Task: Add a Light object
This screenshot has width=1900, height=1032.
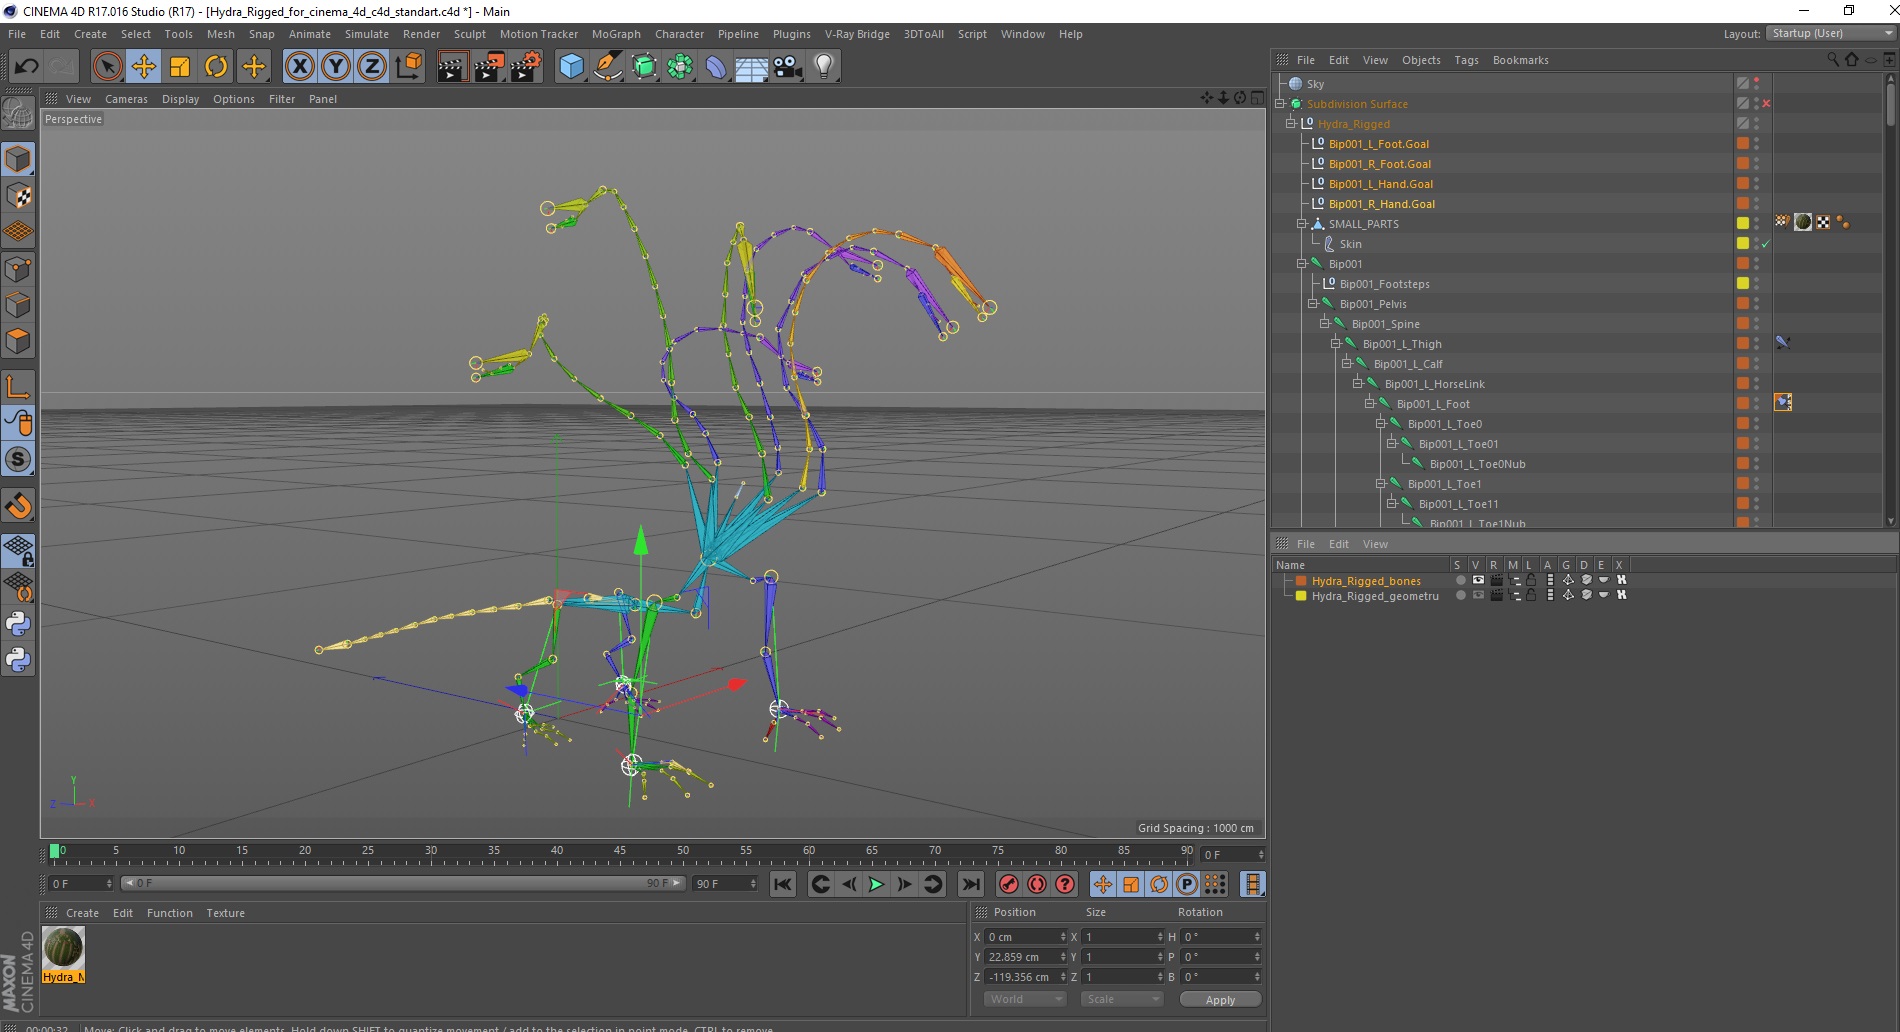Action: [x=824, y=67]
